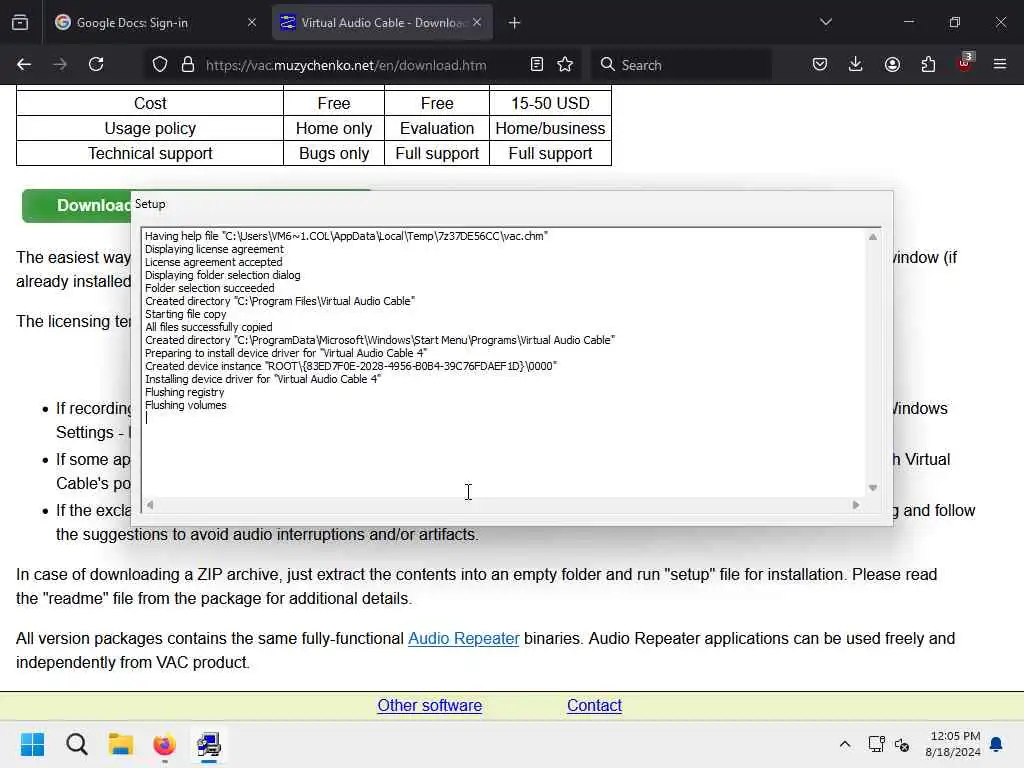This screenshot has height=768, width=1024.
Task: Open tracking protection shield icon
Action: tap(160, 65)
